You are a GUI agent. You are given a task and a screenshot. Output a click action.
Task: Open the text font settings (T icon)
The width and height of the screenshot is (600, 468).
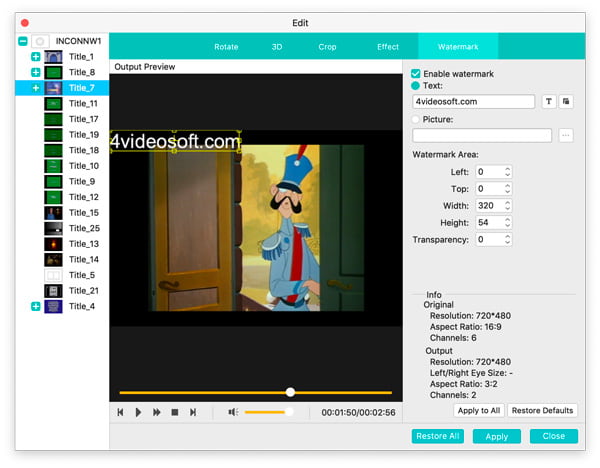(549, 101)
